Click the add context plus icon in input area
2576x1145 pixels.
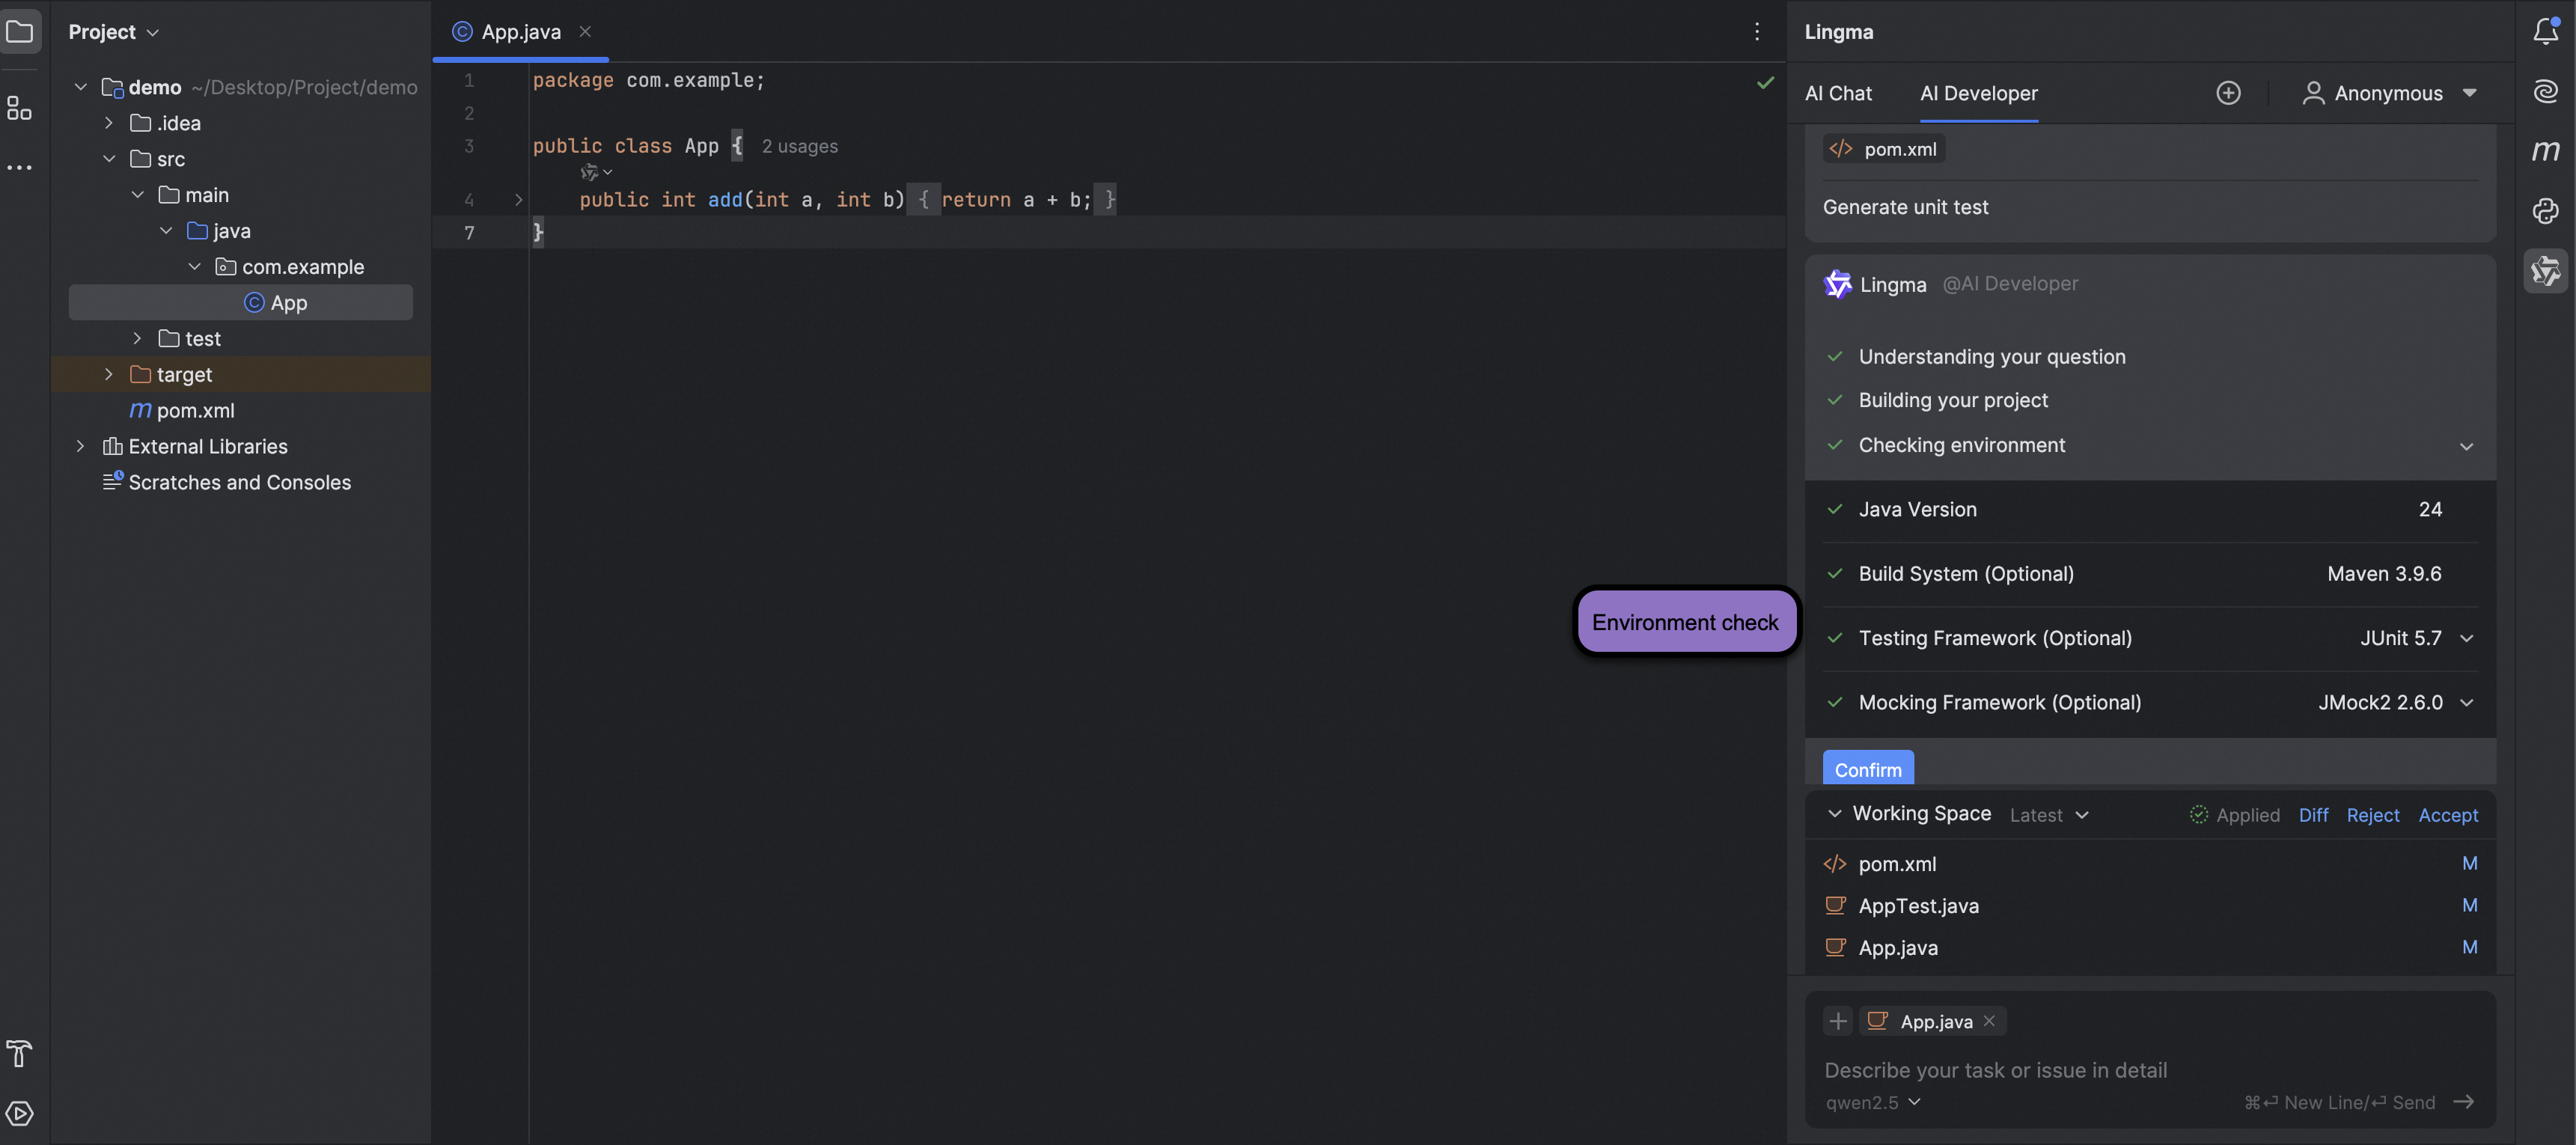point(1837,1021)
